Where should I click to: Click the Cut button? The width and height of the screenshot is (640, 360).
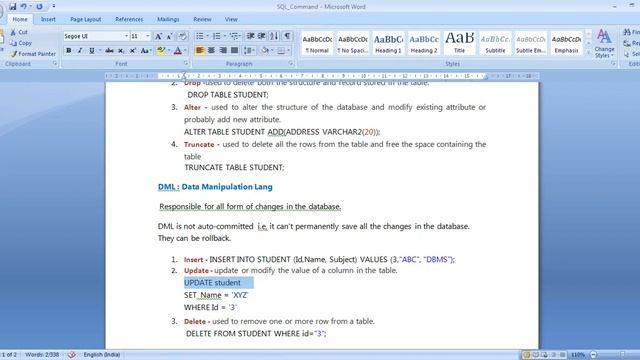(19, 32)
